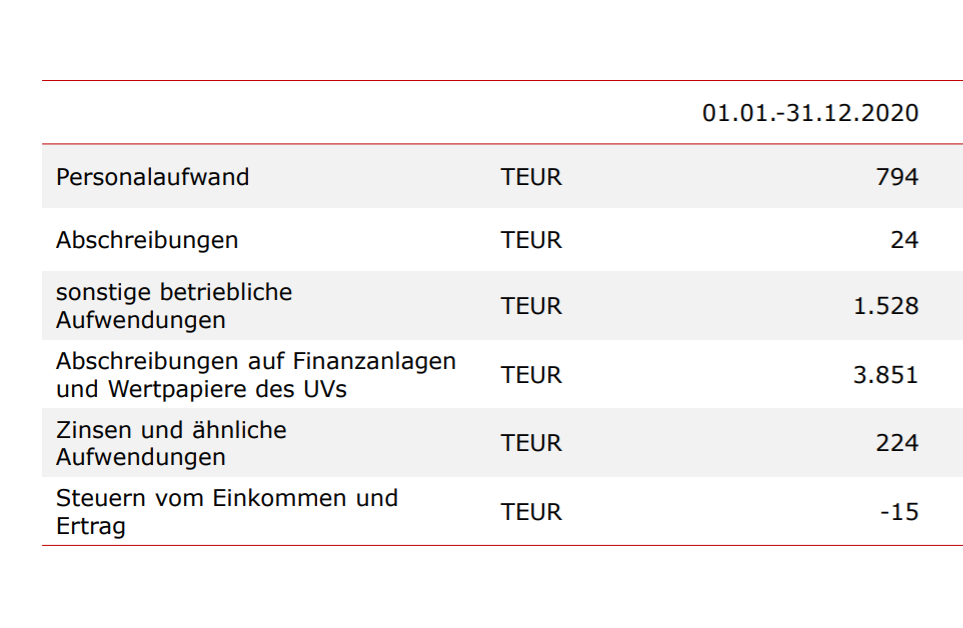Screen dimensions: 963x628
Task: Click TEUR in the Steuern row
Action: tap(531, 512)
